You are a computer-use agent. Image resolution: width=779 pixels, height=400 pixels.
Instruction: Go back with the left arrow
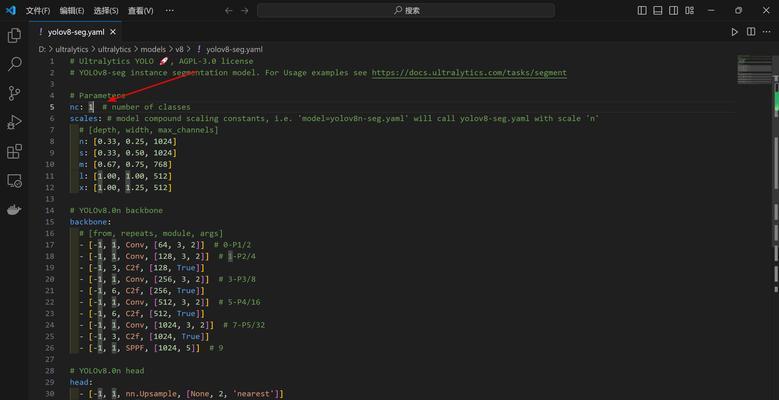coord(229,10)
